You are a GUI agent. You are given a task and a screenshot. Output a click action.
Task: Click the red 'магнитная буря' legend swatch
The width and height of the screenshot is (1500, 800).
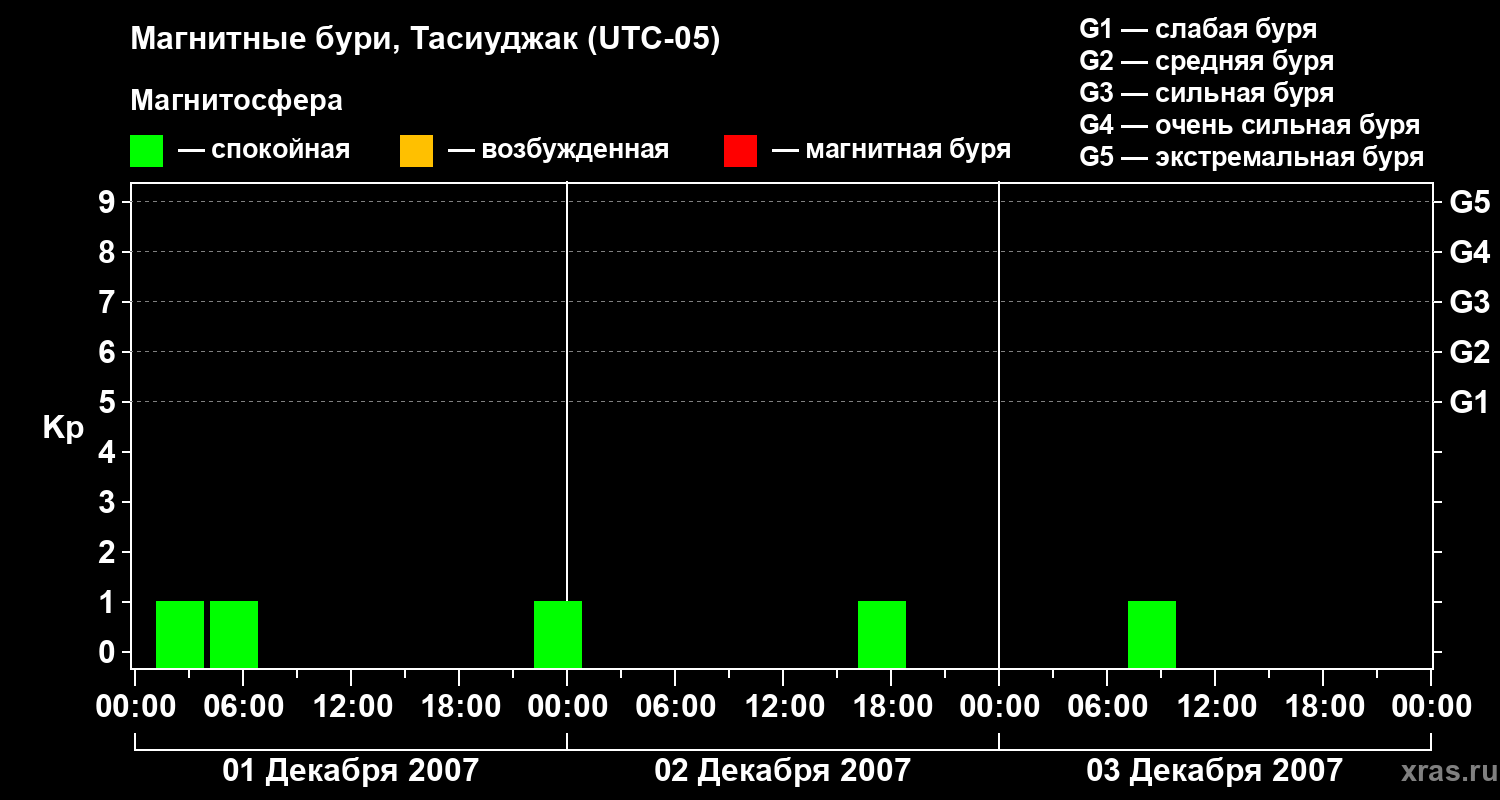point(740,151)
